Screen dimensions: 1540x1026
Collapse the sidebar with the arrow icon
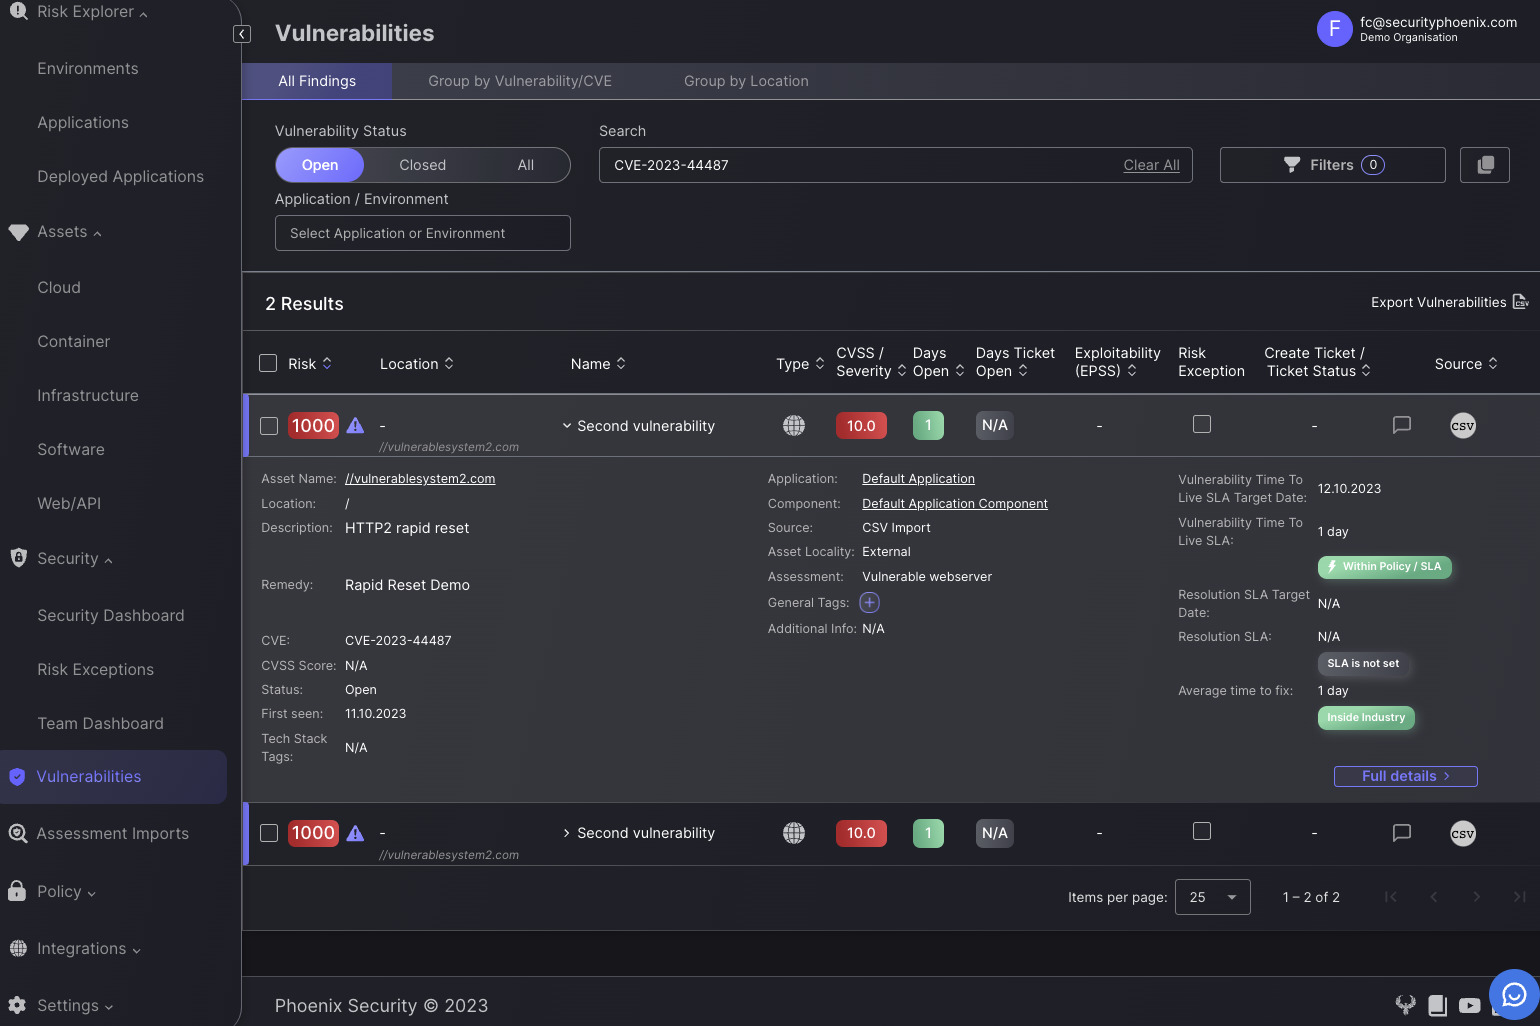(242, 34)
